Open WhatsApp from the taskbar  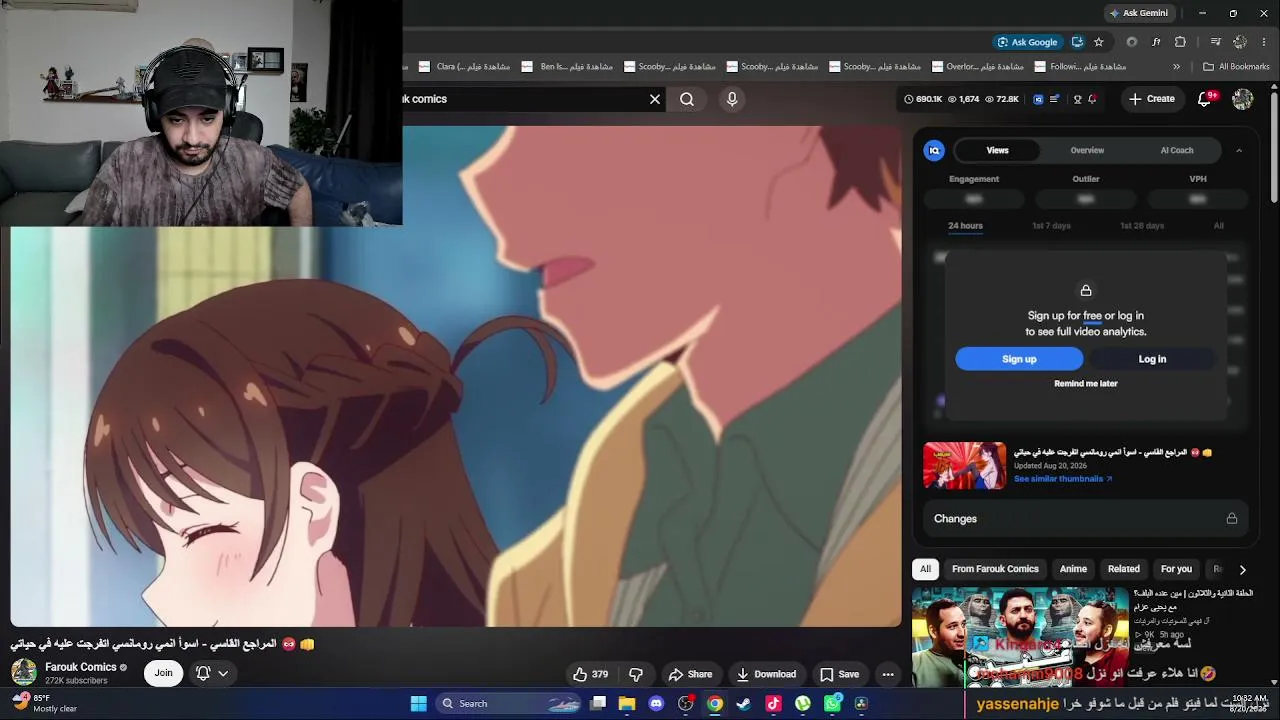click(832, 704)
